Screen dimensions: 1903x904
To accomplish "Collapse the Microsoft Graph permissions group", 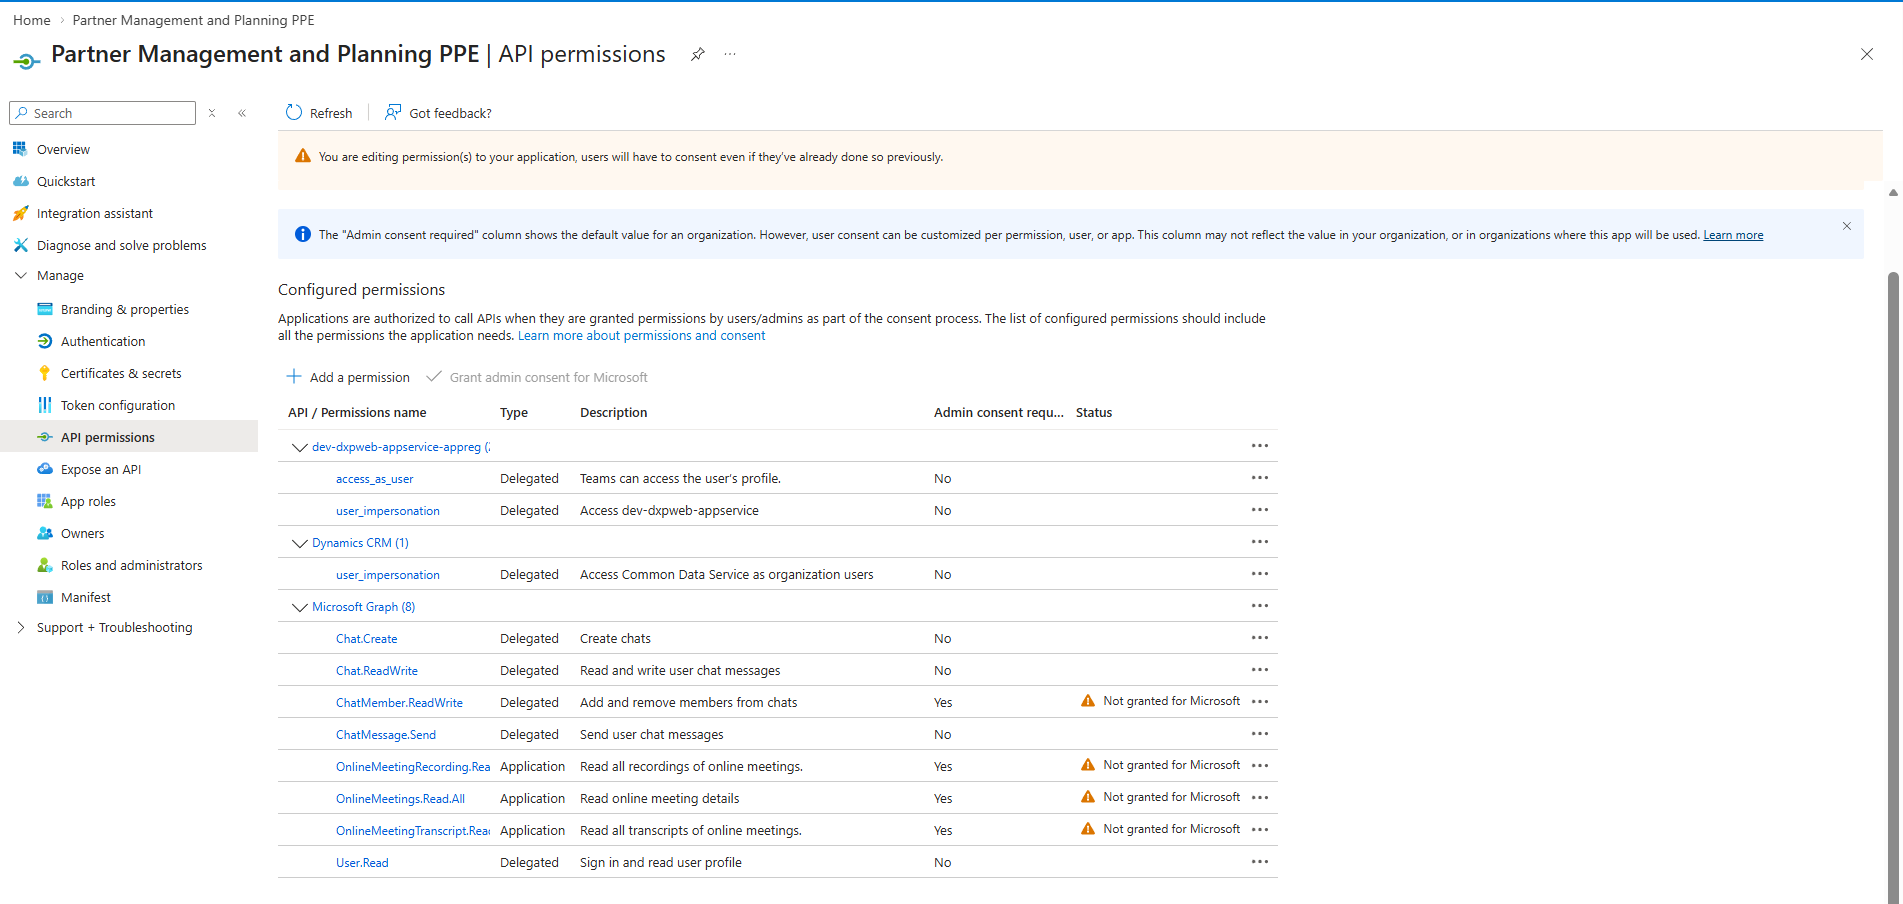I will tap(299, 607).
